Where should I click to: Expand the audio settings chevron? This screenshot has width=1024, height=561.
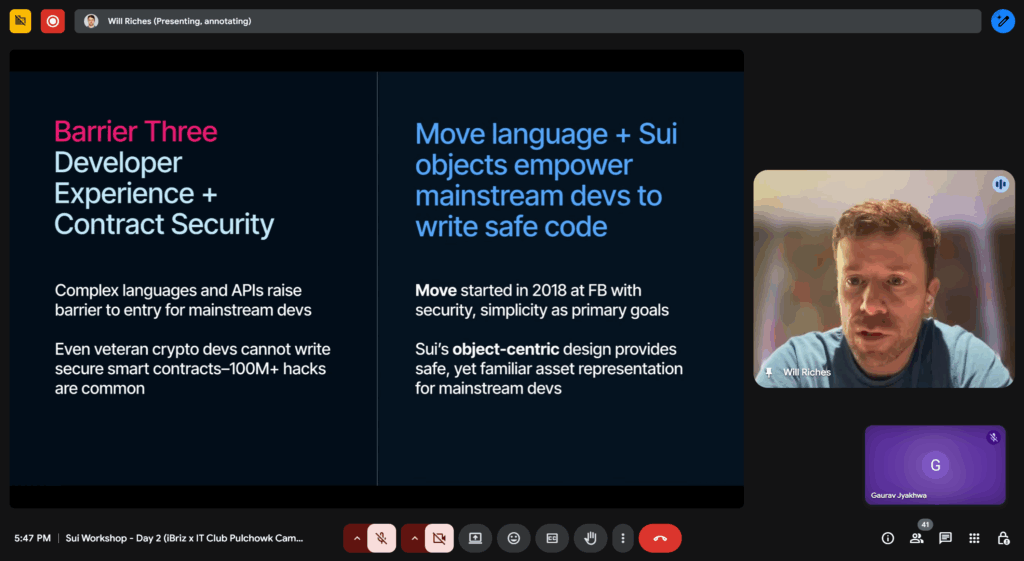tap(357, 538)
